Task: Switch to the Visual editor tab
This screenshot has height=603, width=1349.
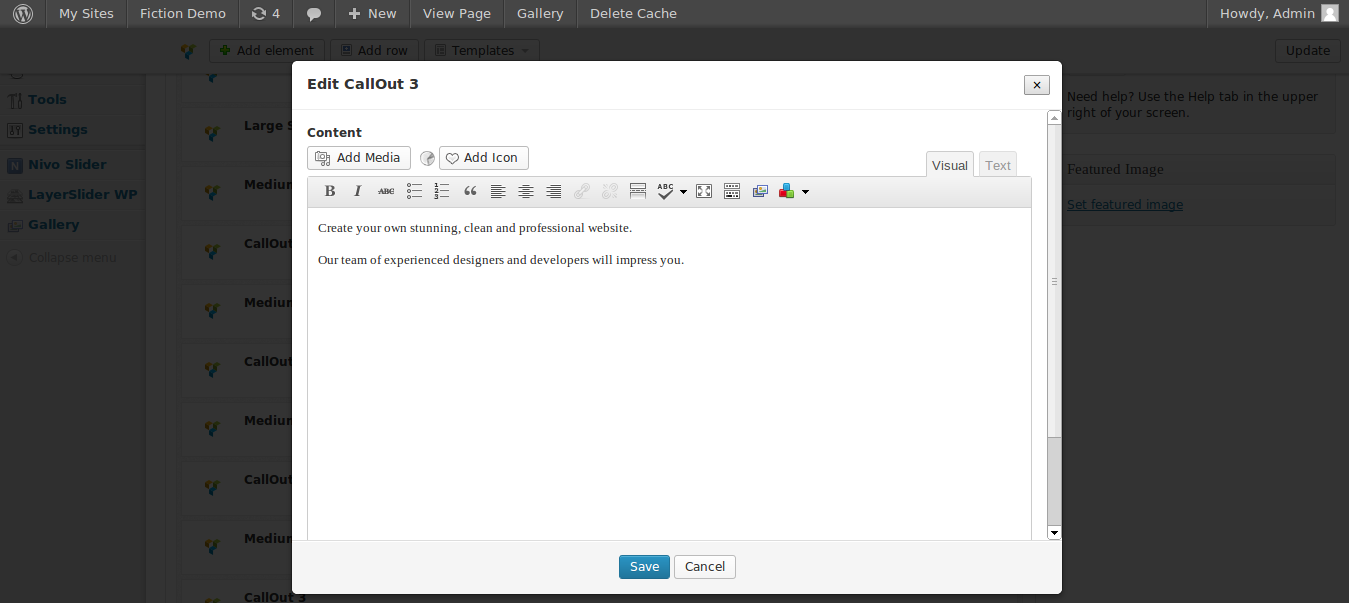Action: [950, 165]
